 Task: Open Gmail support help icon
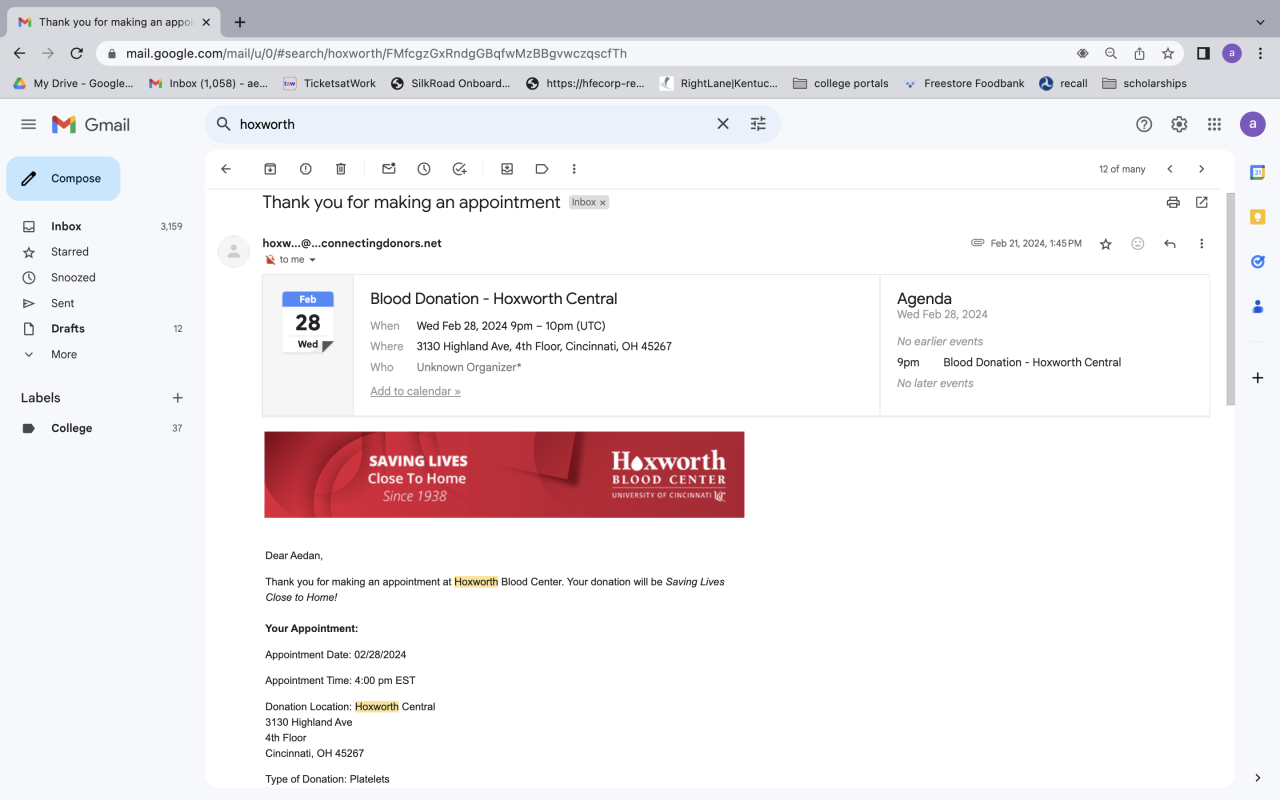pos(1144,124)
